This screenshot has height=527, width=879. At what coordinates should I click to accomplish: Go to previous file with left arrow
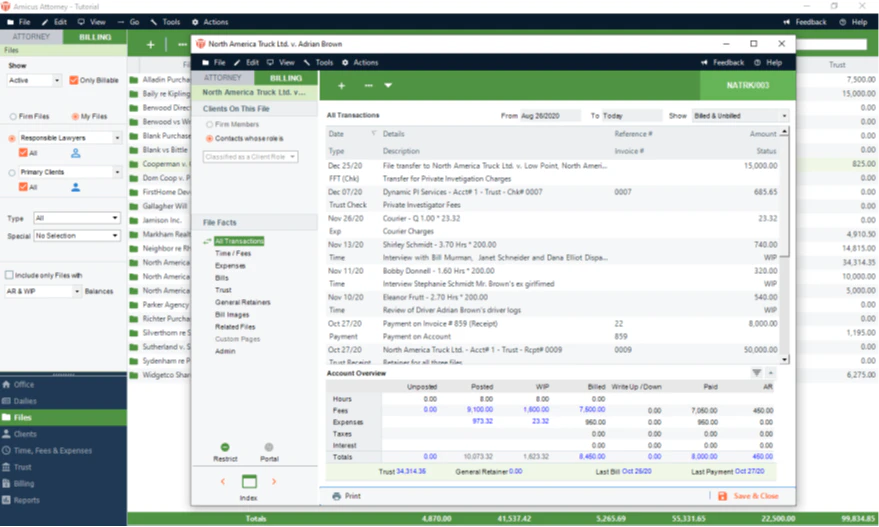point(223,482)
